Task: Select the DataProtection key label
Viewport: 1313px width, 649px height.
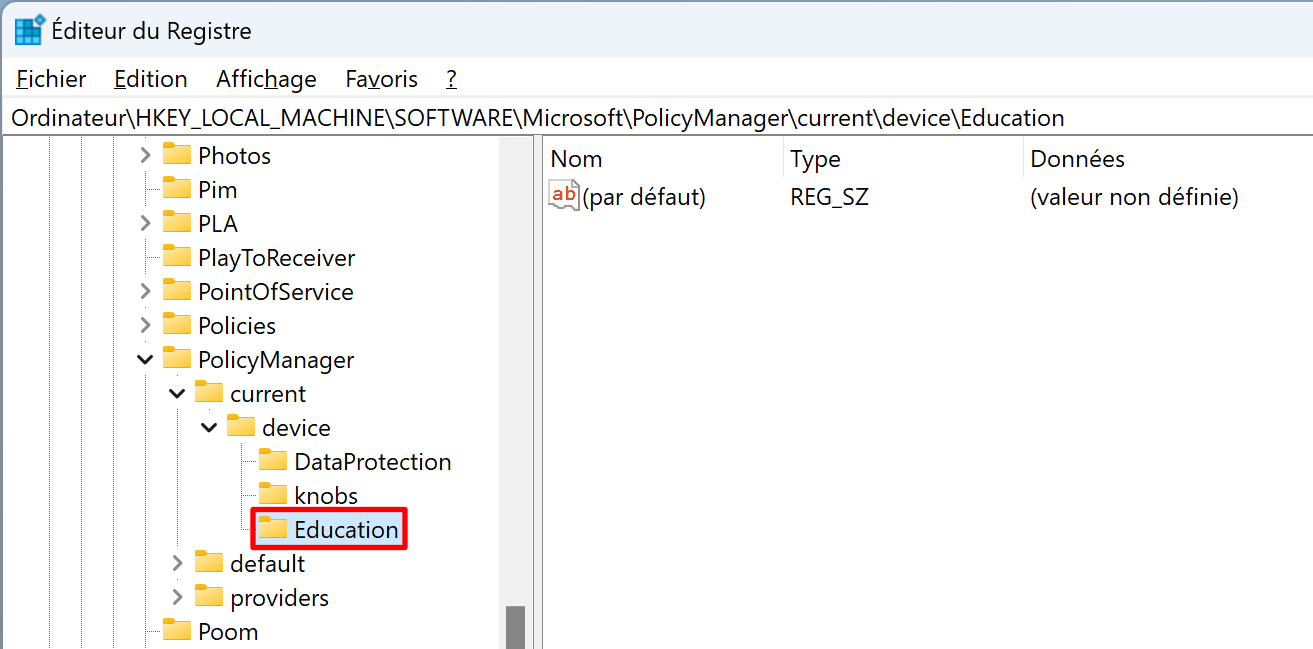Action: (373, 461)
